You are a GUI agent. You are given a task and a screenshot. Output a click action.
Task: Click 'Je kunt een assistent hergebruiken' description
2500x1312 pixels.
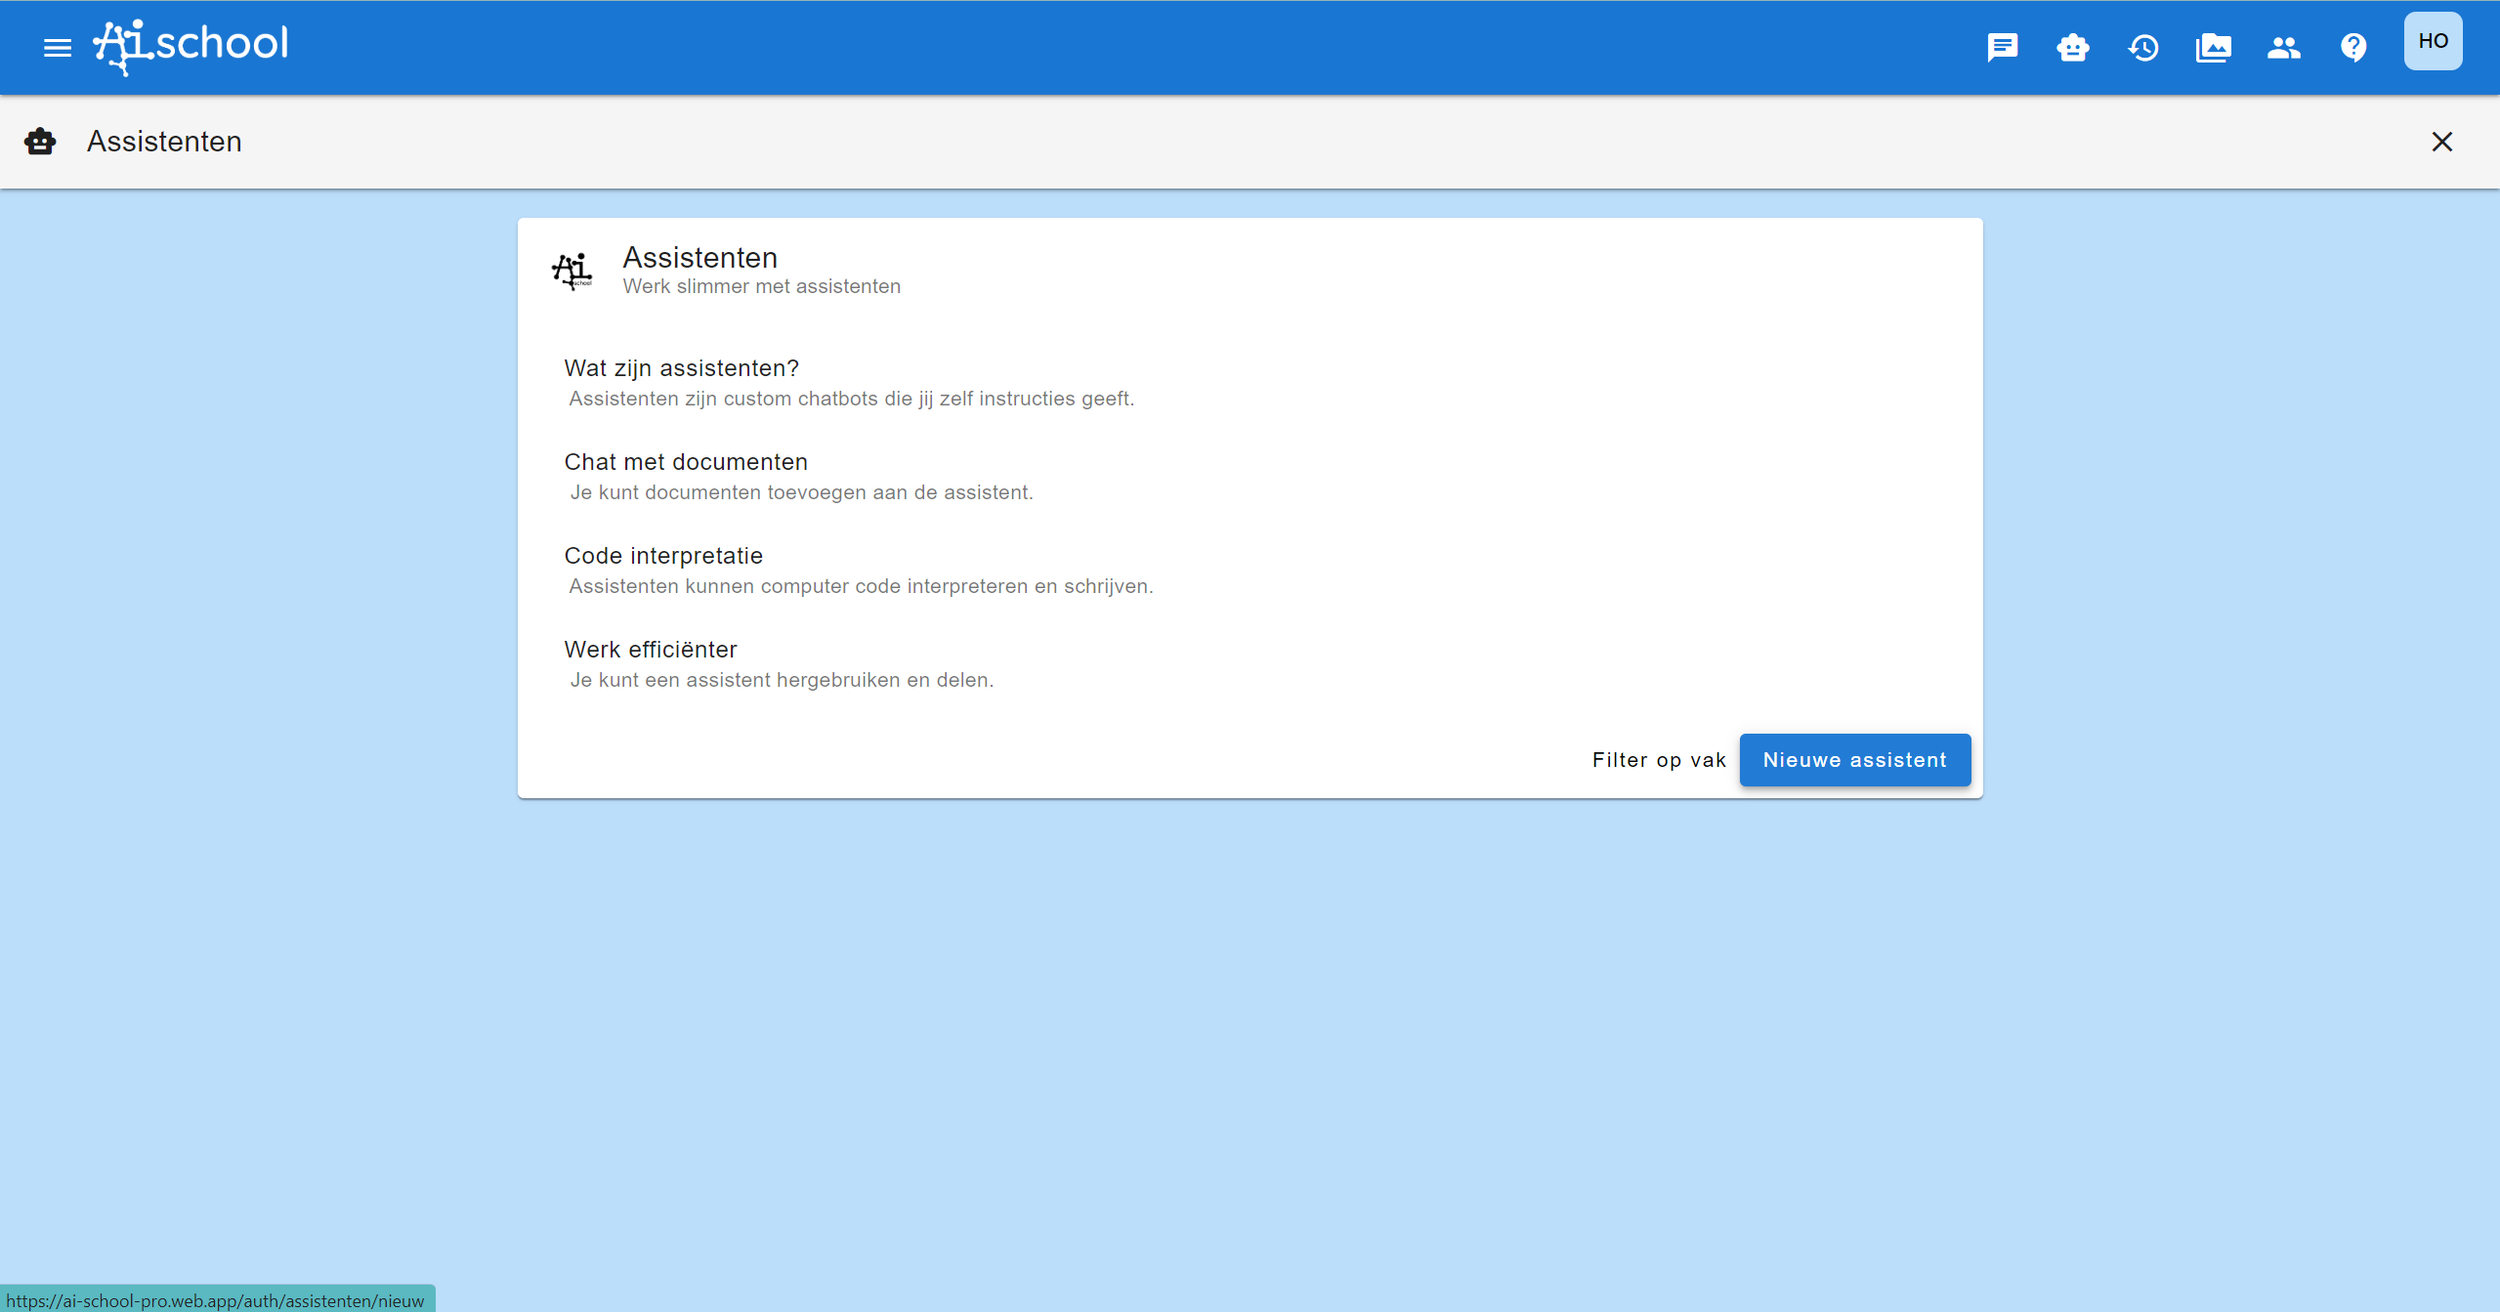coord(781,681)
